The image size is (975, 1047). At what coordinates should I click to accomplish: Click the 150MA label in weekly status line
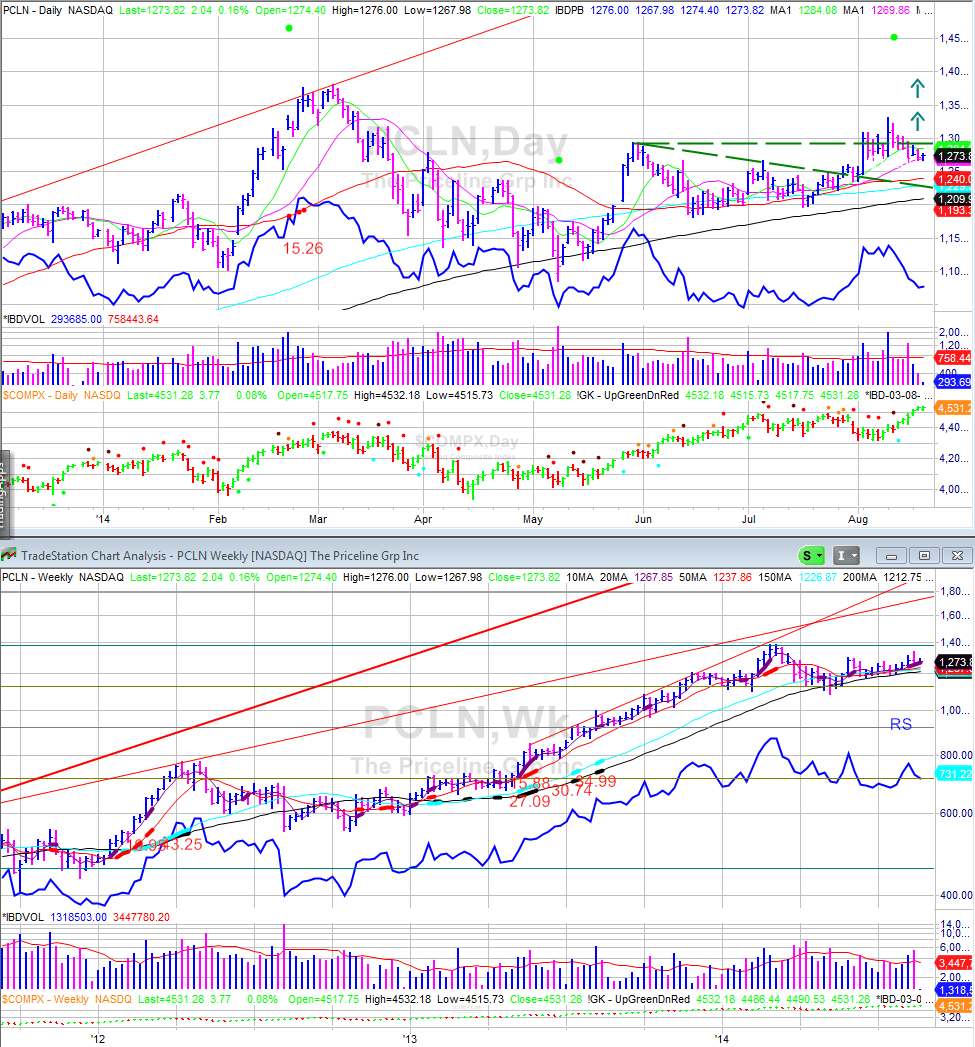tap(775, 577)
